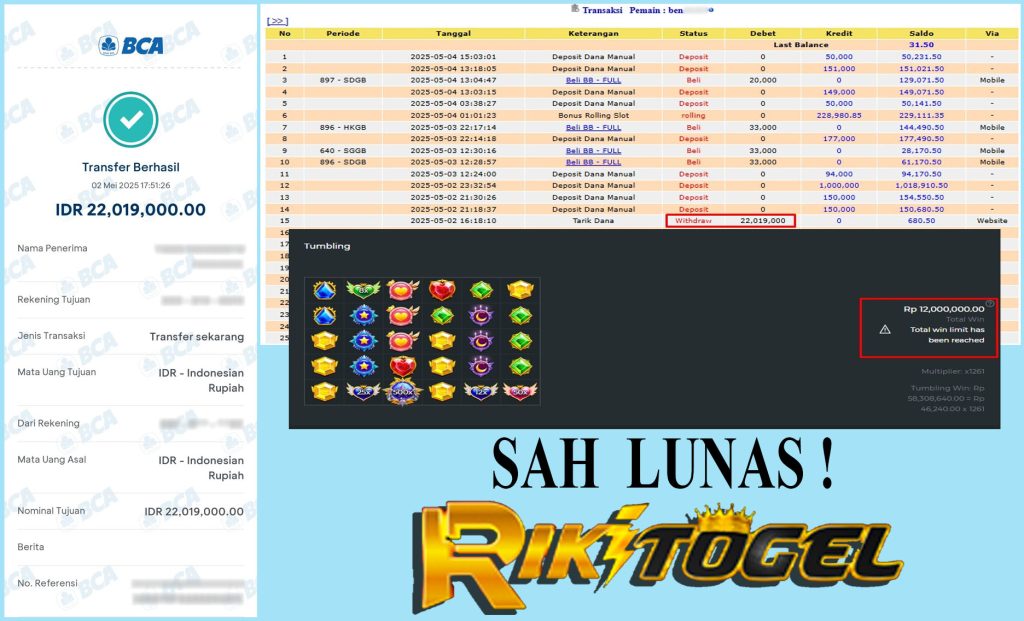Click the Saldo value 680.50
This screenshot has height=621, width=1024.
[921, 221]
